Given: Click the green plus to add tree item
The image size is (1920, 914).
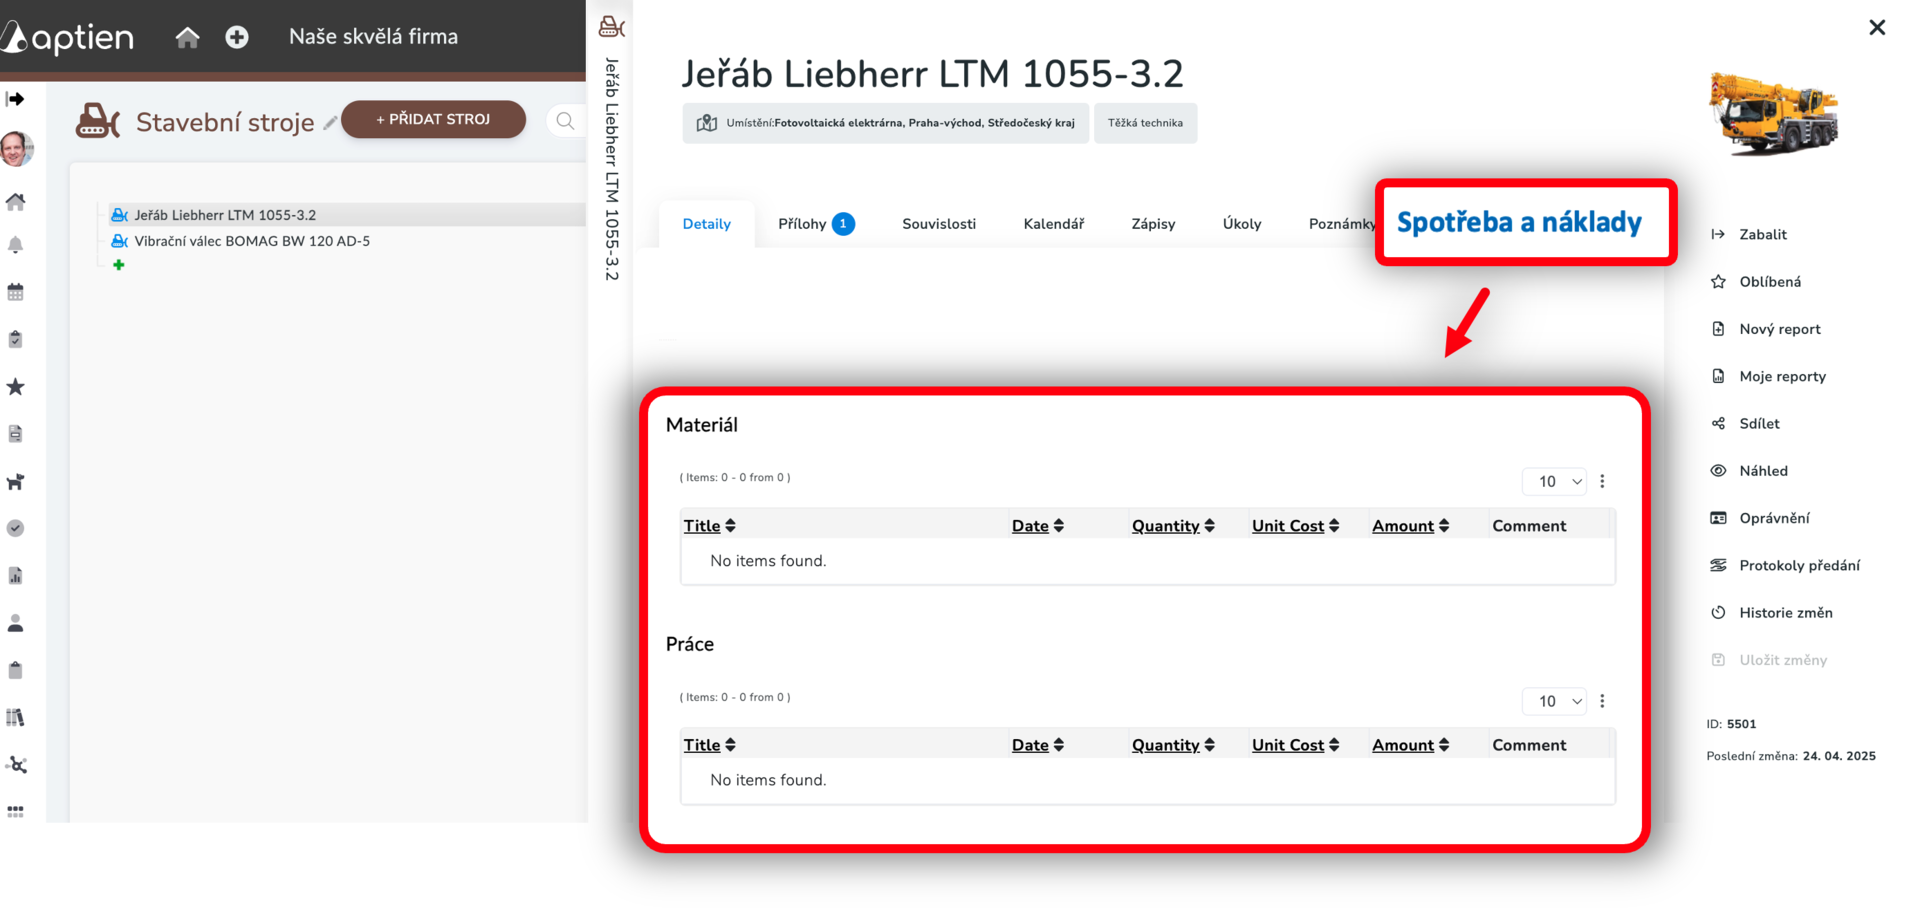Looking at the screenshot, I should 119,265.
